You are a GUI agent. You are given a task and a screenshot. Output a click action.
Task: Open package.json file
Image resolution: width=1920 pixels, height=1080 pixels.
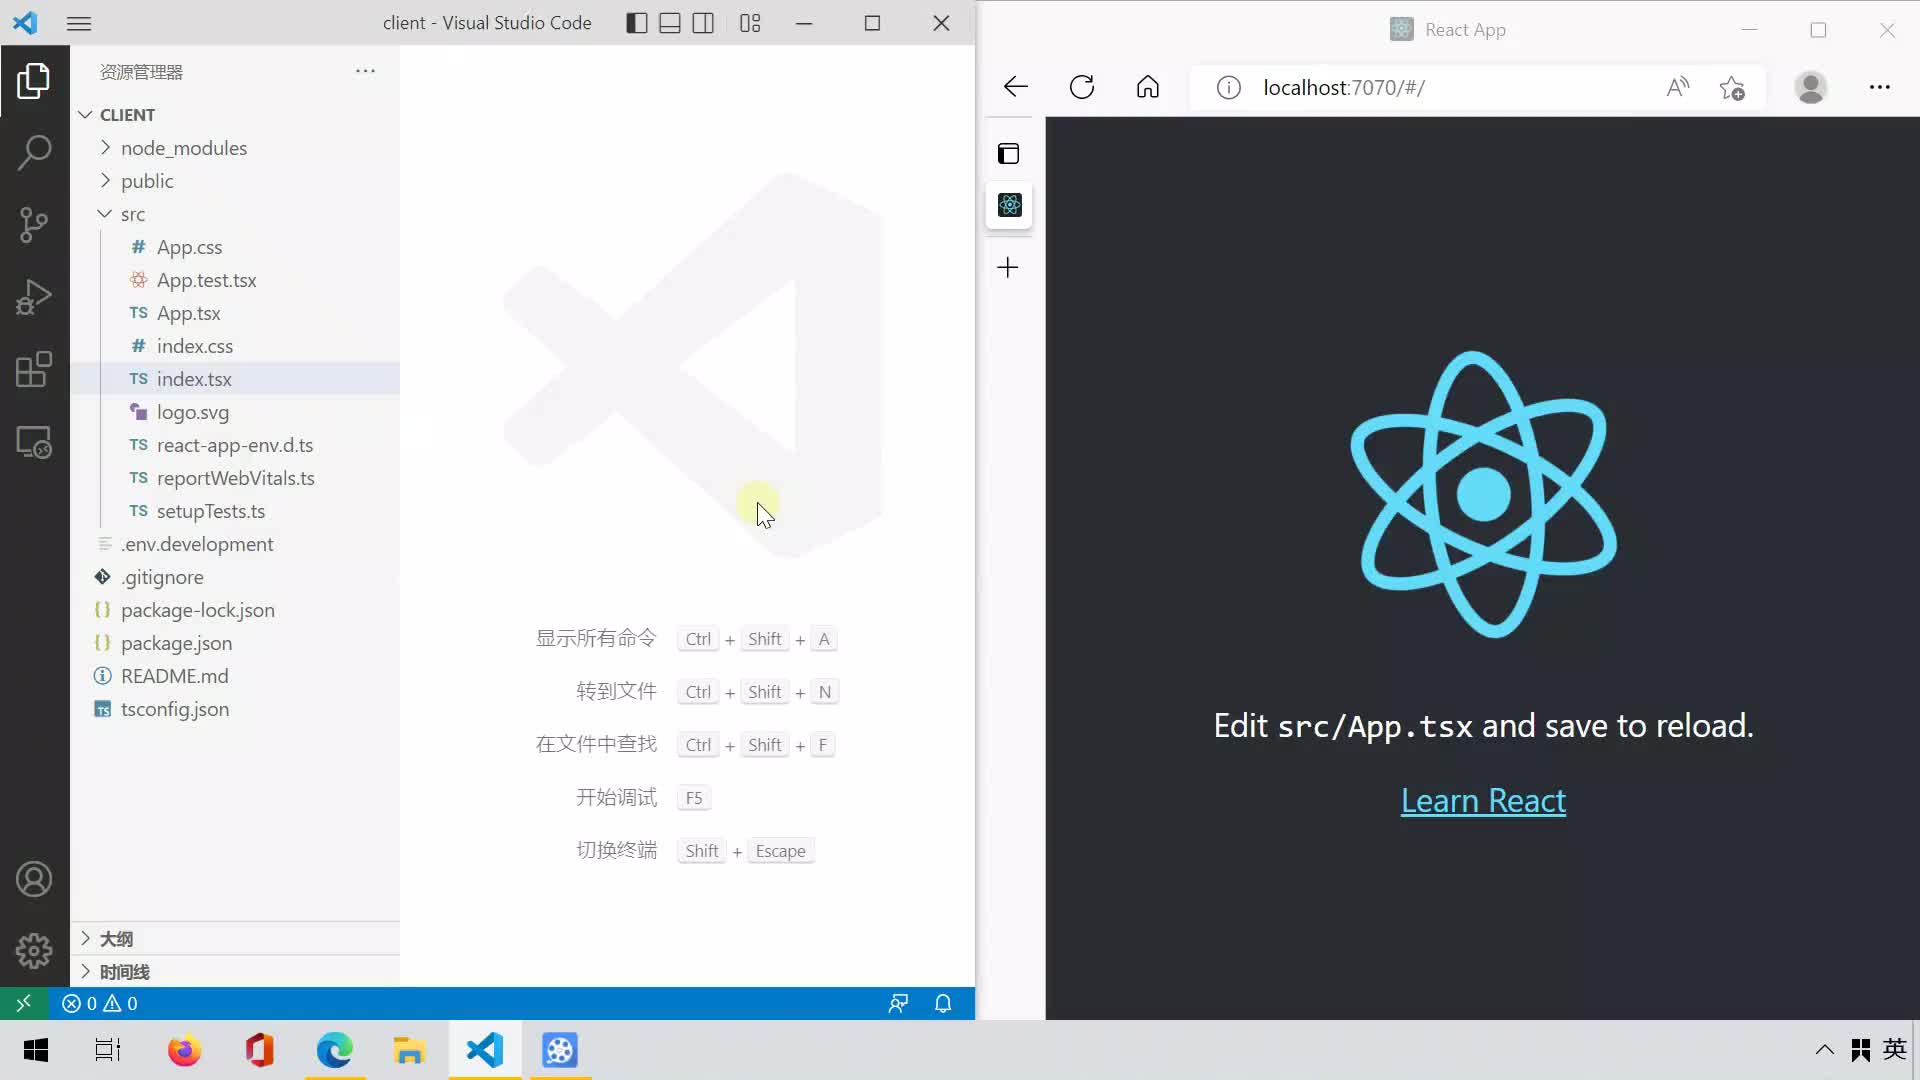(x=235, y=643)
